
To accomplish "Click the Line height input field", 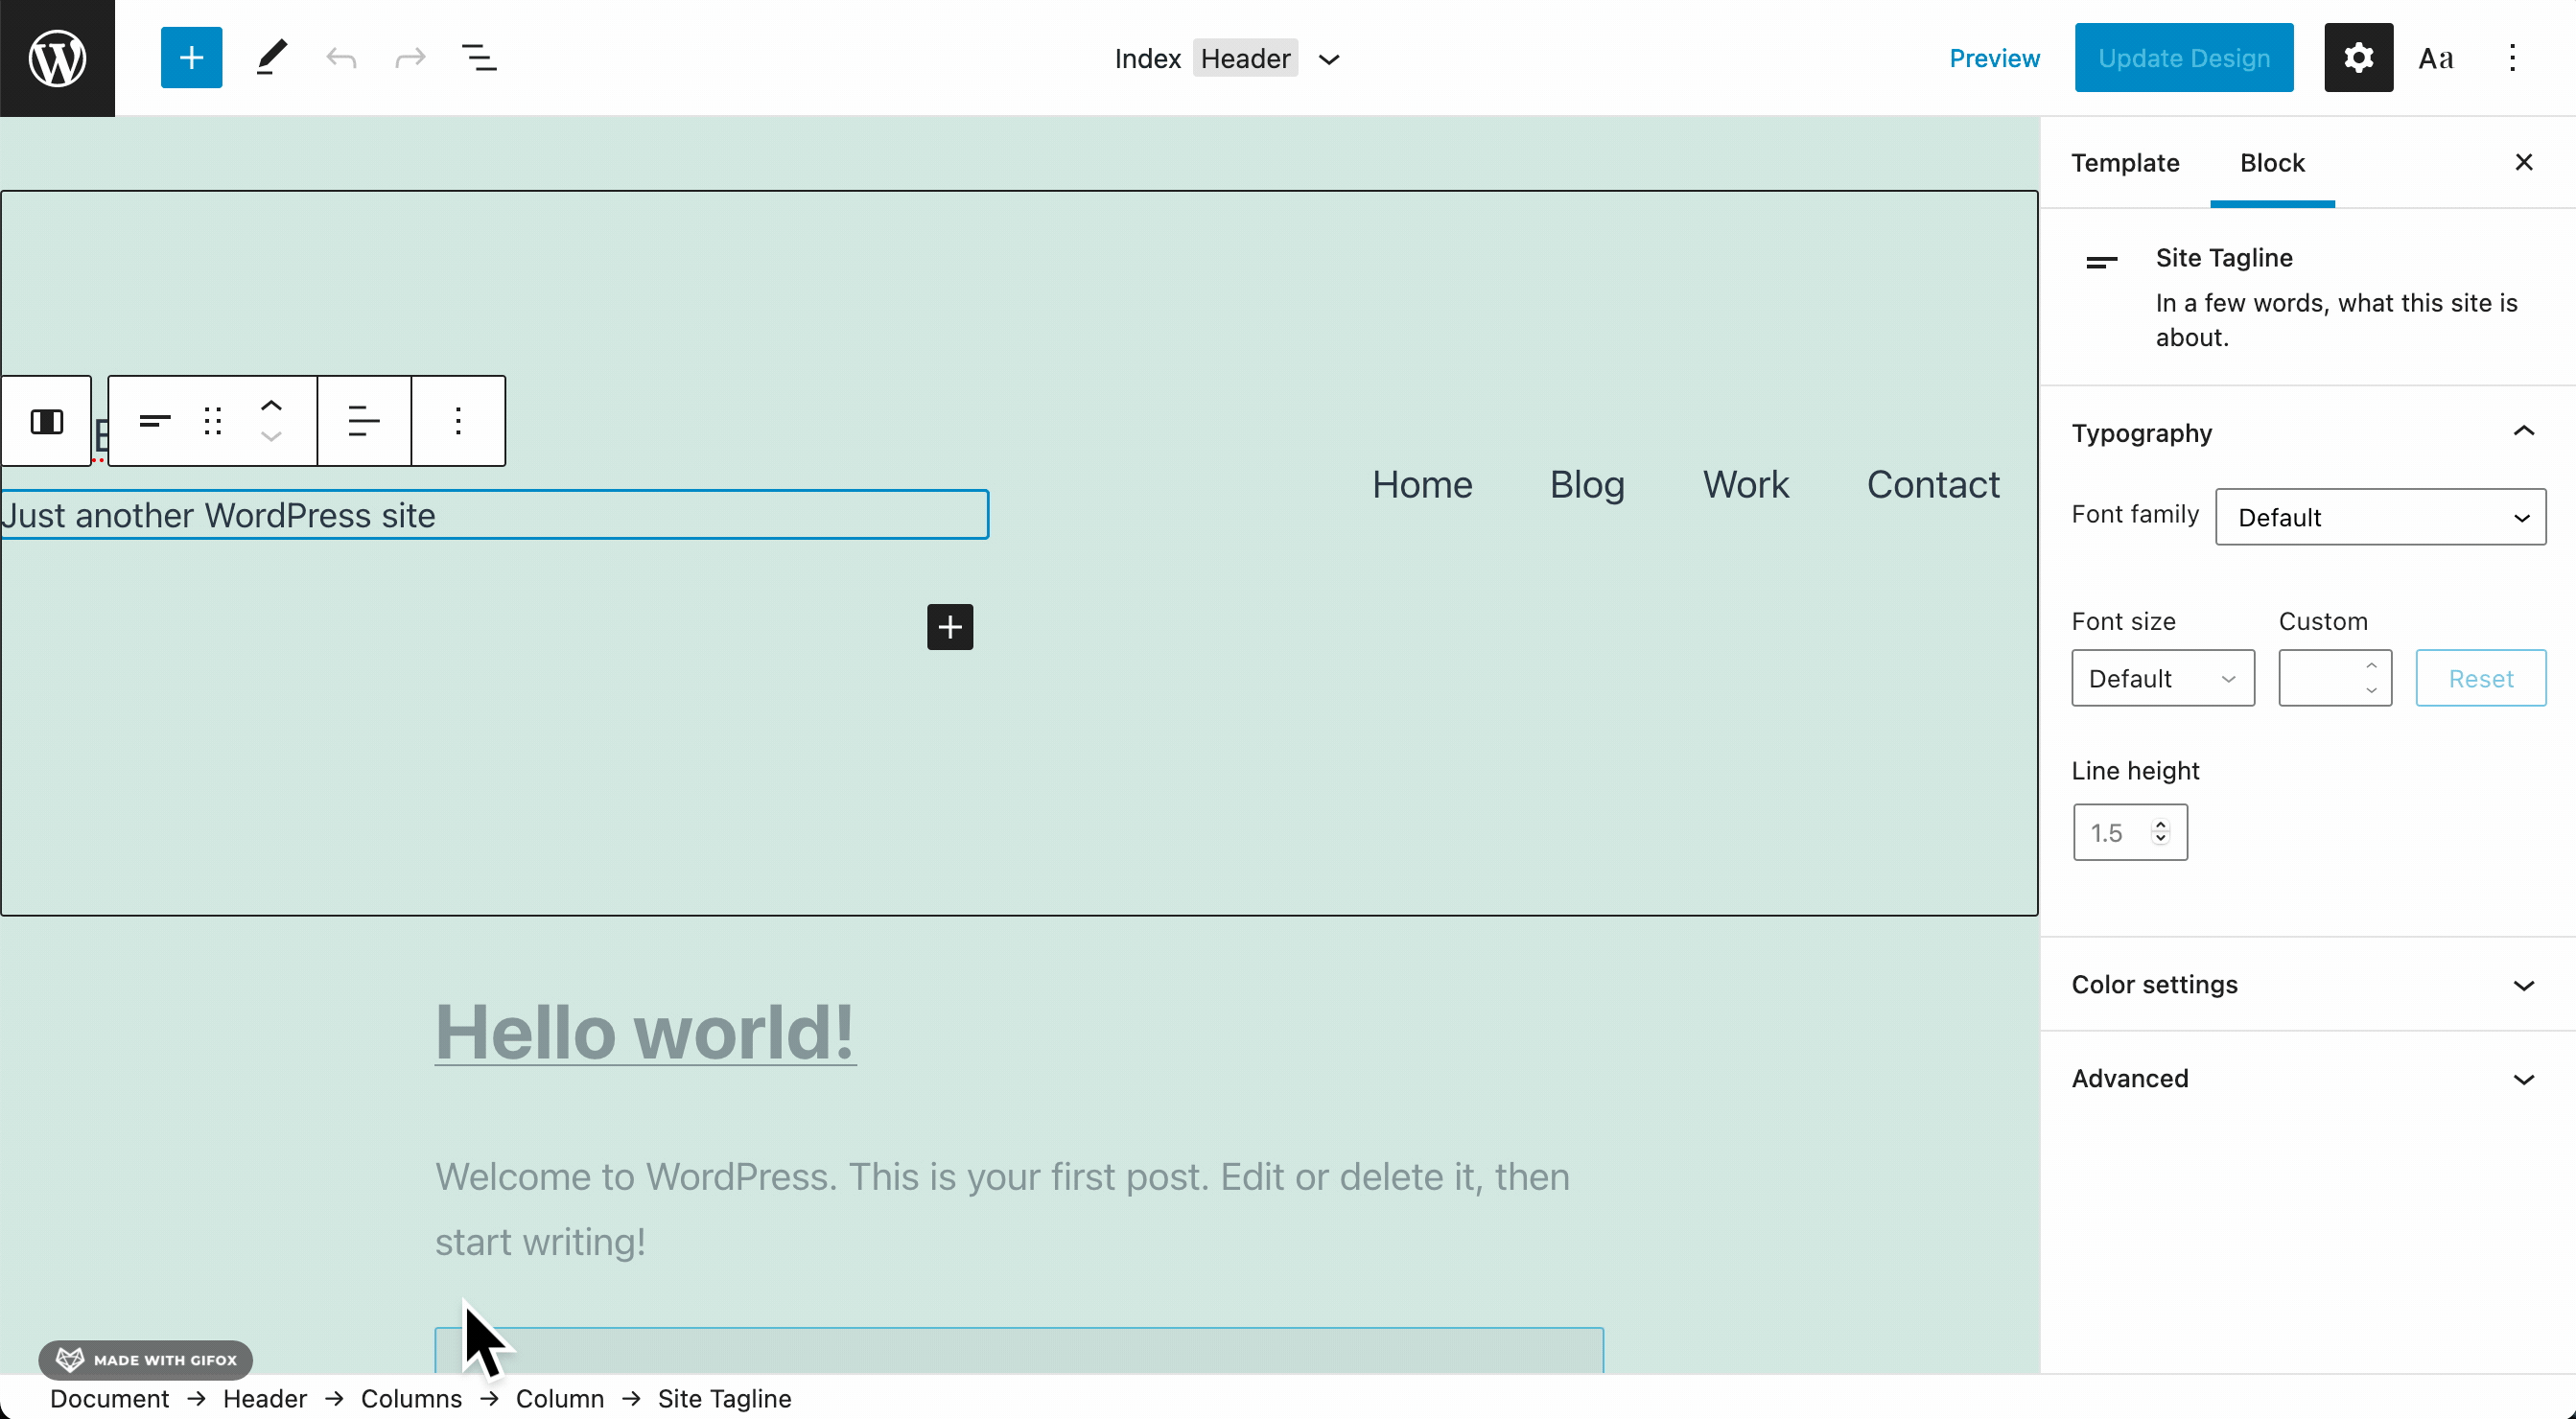I will tap(2130, 832).
